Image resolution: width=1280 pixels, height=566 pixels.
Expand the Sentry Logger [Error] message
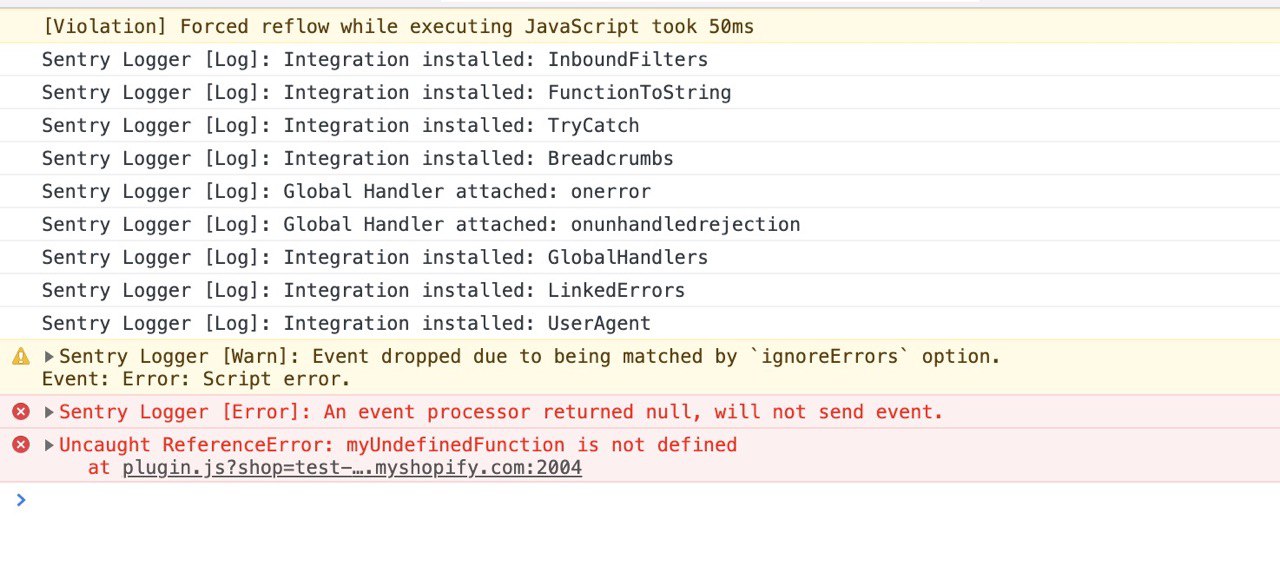coord(49,412)
